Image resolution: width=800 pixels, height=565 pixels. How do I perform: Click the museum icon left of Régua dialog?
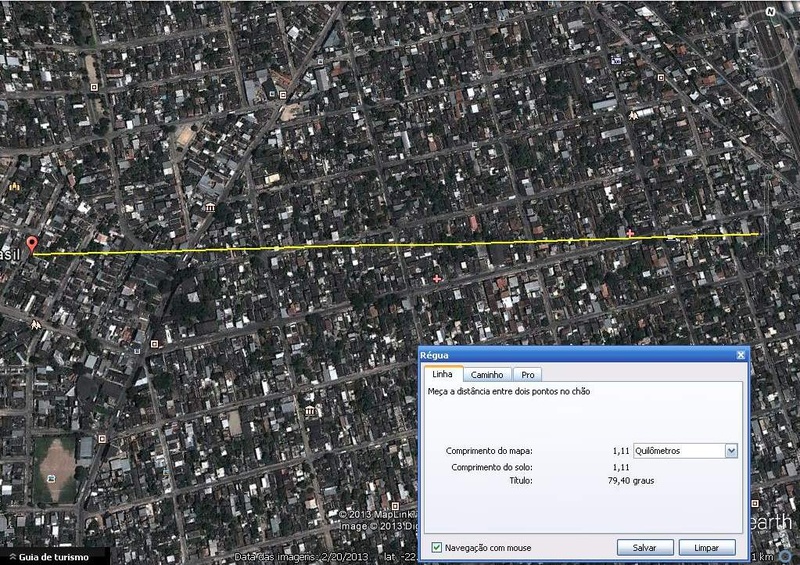click(310, 411)
